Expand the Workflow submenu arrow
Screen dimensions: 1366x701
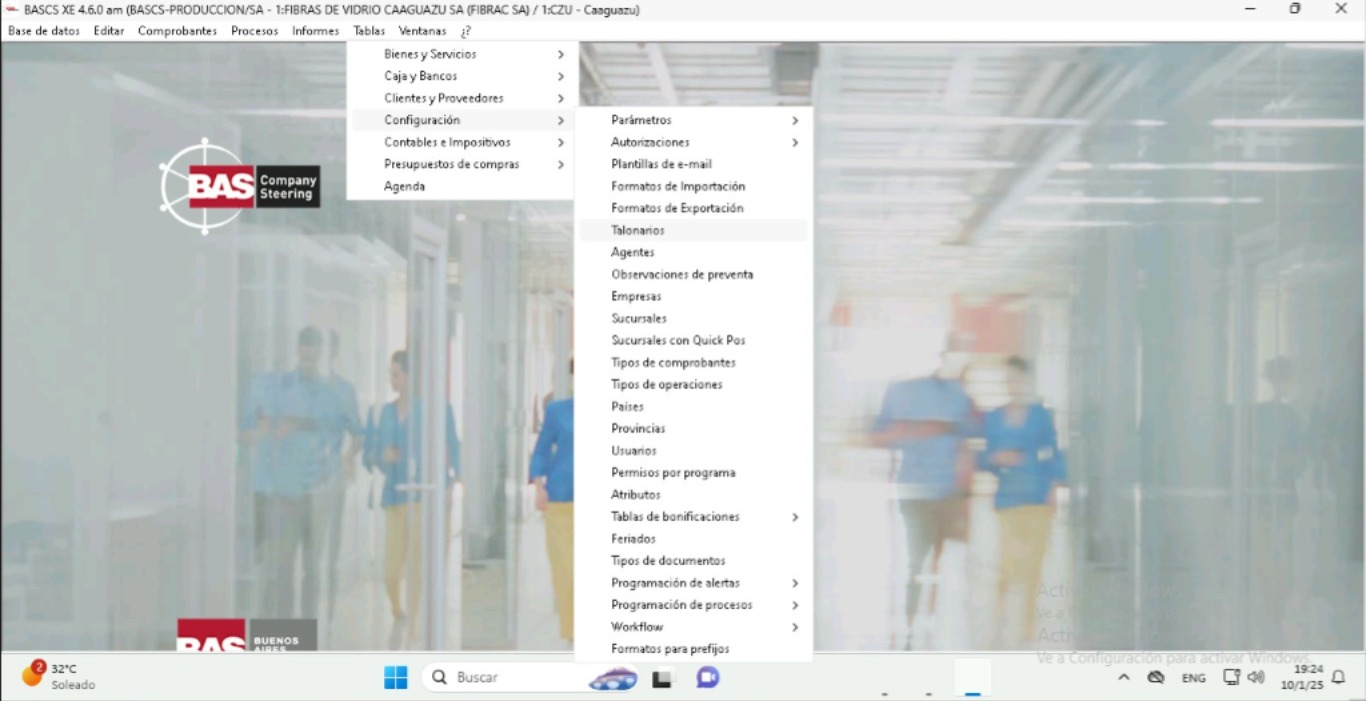pos(795,627)
